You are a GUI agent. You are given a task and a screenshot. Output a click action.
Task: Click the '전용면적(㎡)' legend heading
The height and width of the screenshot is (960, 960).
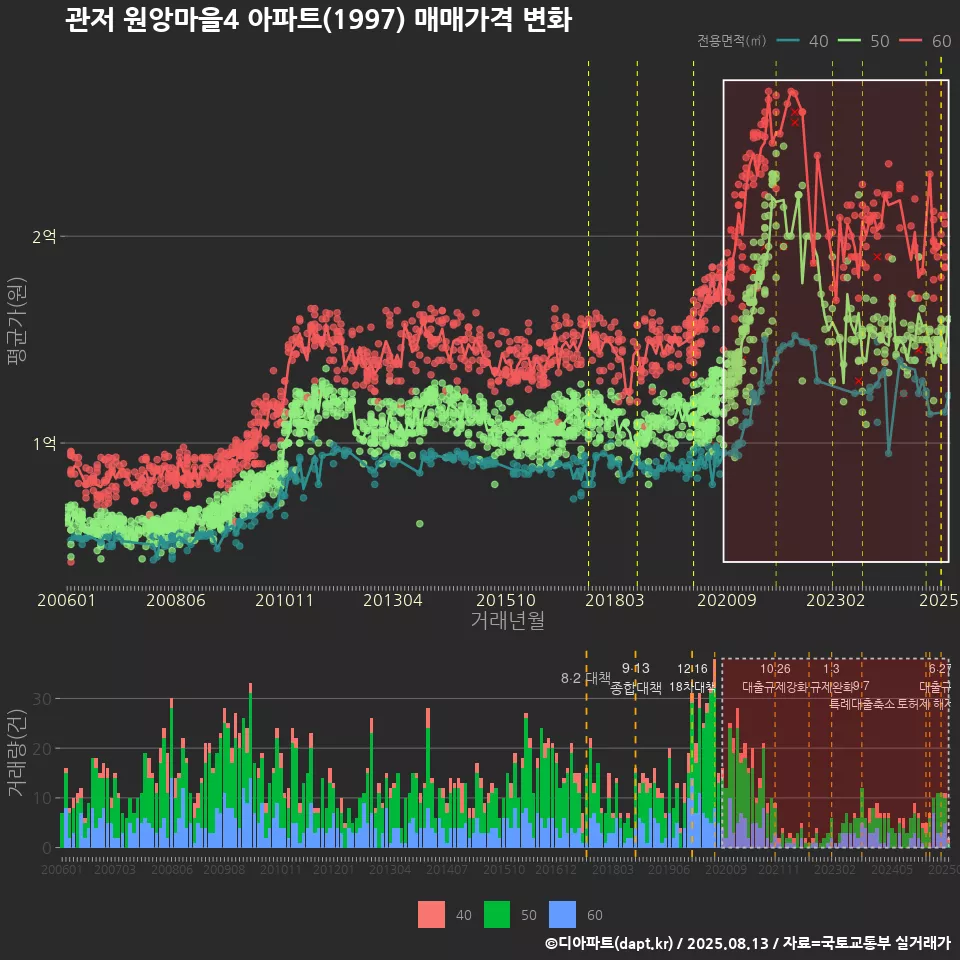[732, 40]
